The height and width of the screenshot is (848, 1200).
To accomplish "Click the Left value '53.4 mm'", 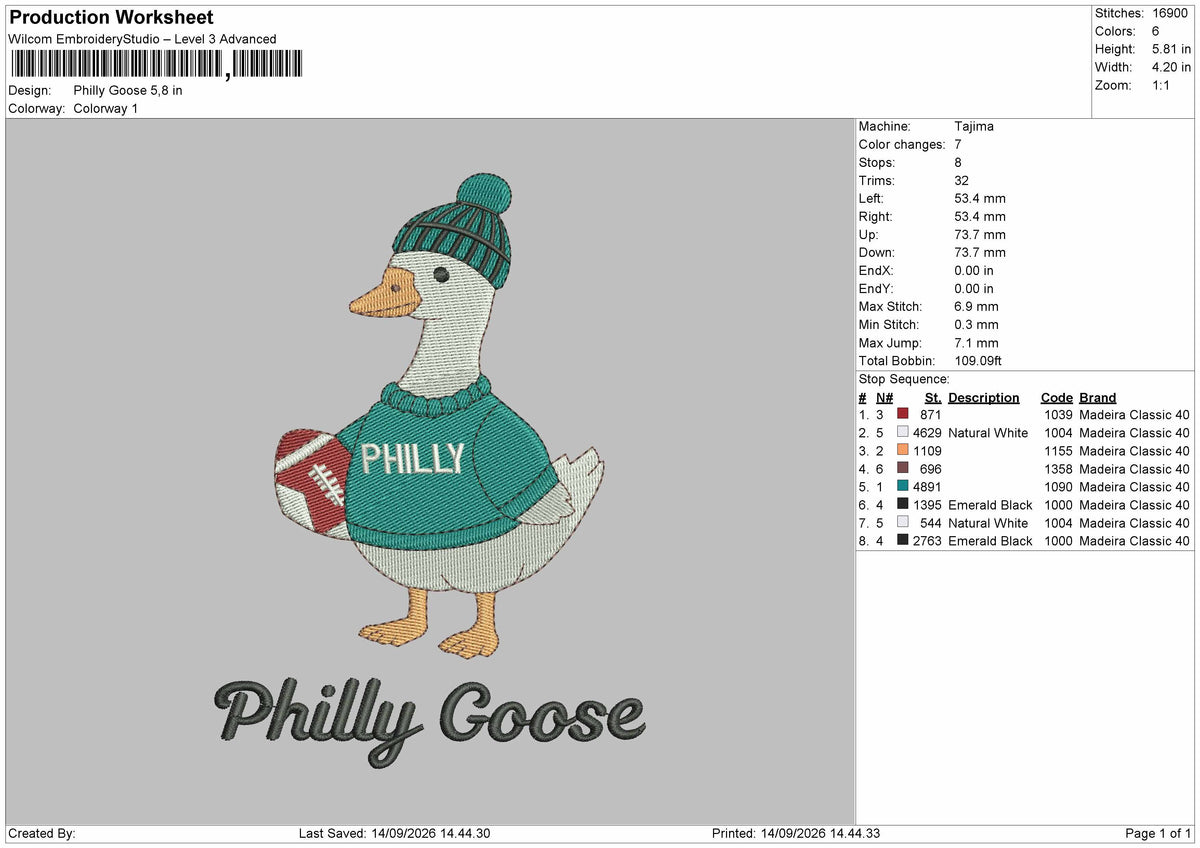I will coord(980,199).
